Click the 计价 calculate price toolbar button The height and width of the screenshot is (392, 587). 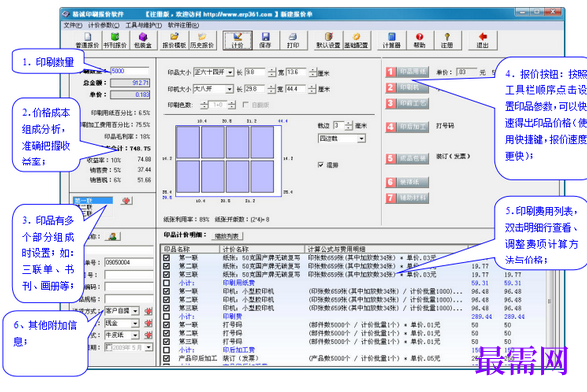(237, 40)
